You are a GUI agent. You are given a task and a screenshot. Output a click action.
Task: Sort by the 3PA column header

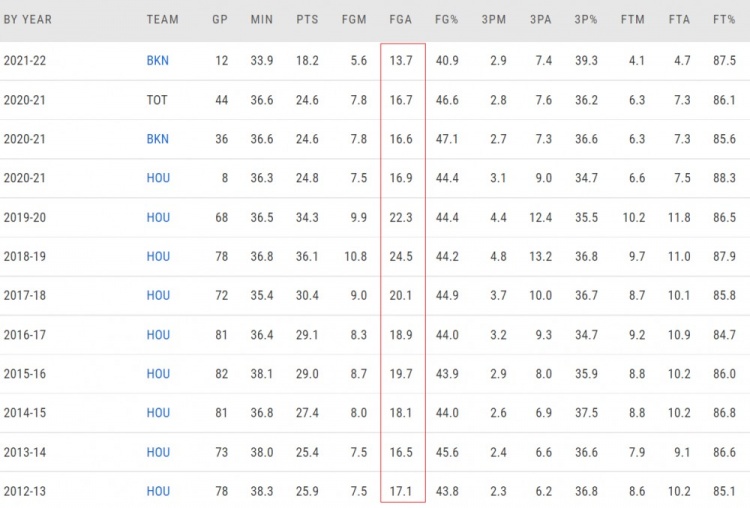click(540, 20)
